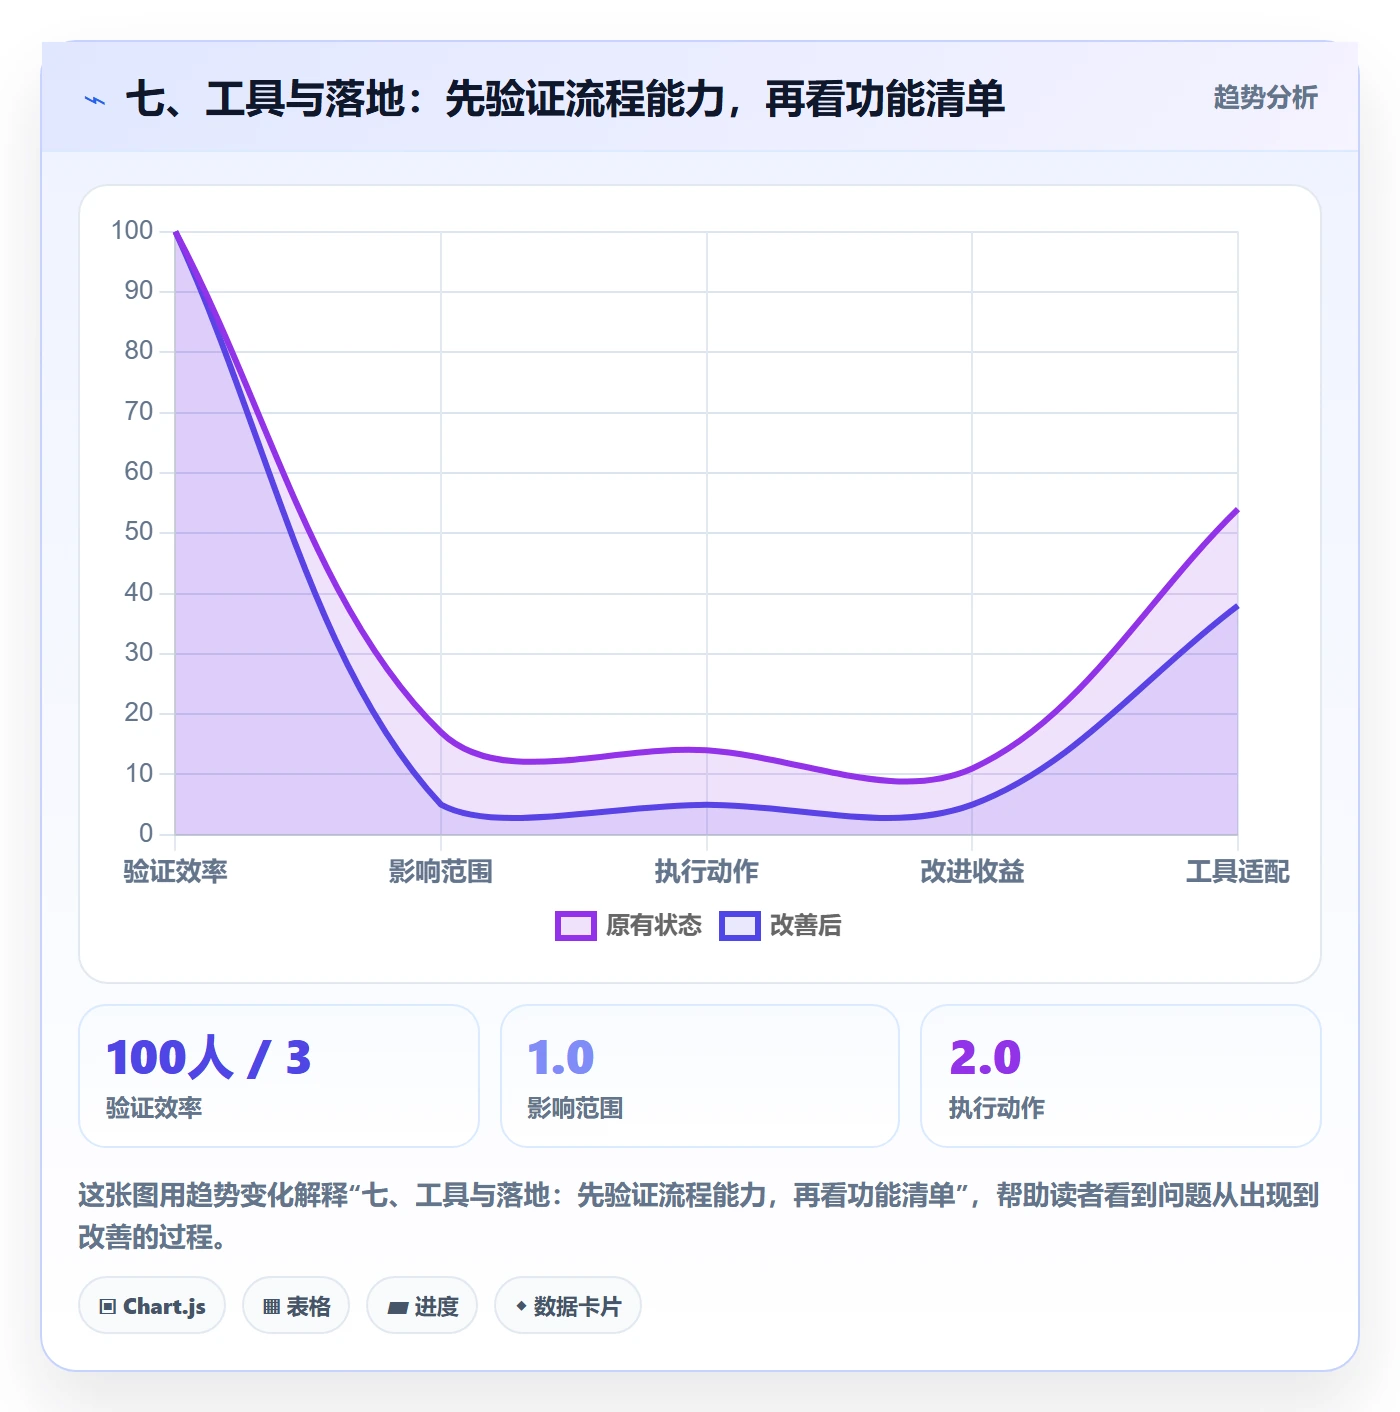Click the blue 改善后 legend swatch
Image resolution: width=1400 pixels, height=1412 pixels.
point(740,926)
